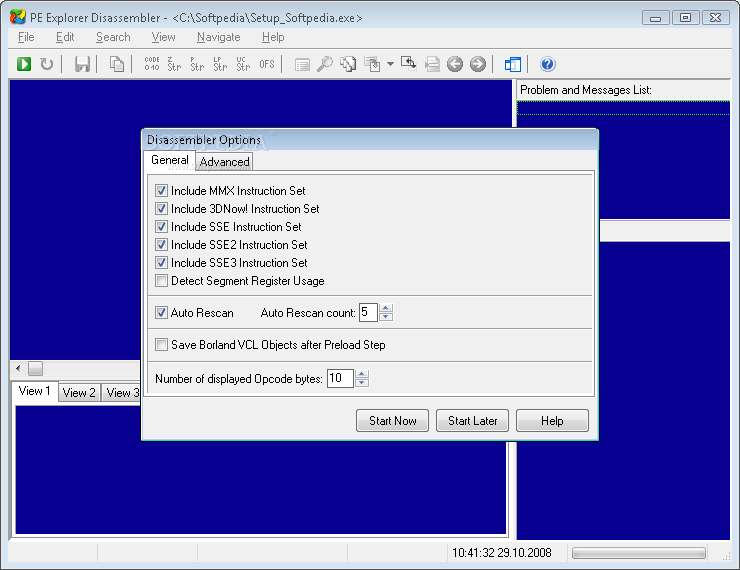This screenshot has height=570, width=740.
Task: Open the Edit menu
Action: pyautogui.click(x=65, y=37)
